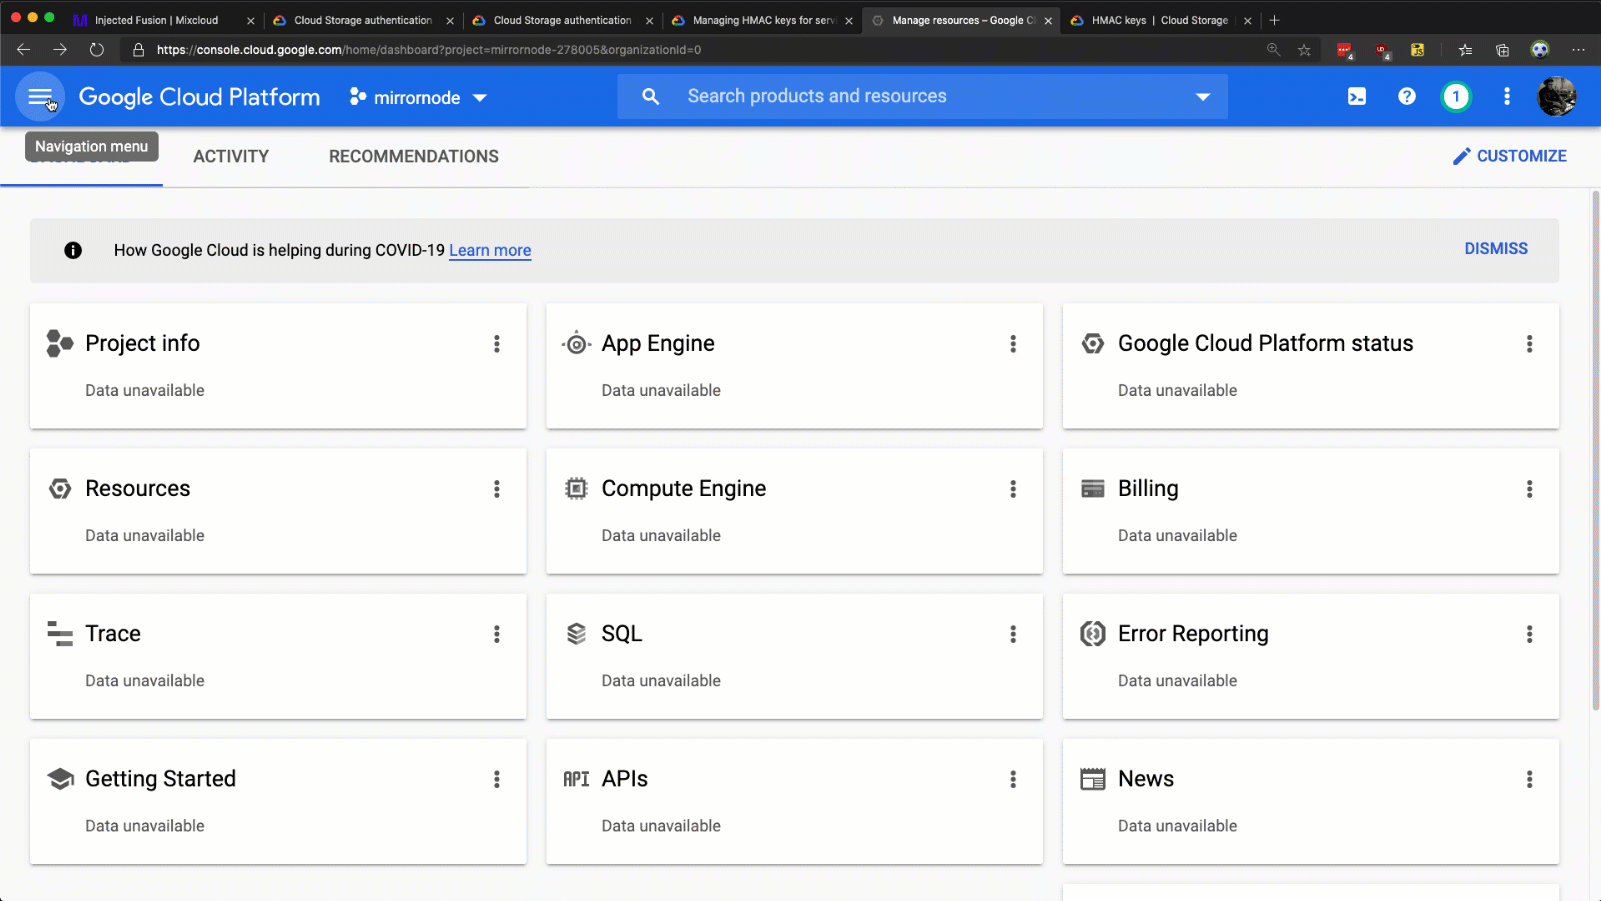Open Compute Engine card options menu
Viewport: 1601px width, 901px height.
coord(1013,489)
